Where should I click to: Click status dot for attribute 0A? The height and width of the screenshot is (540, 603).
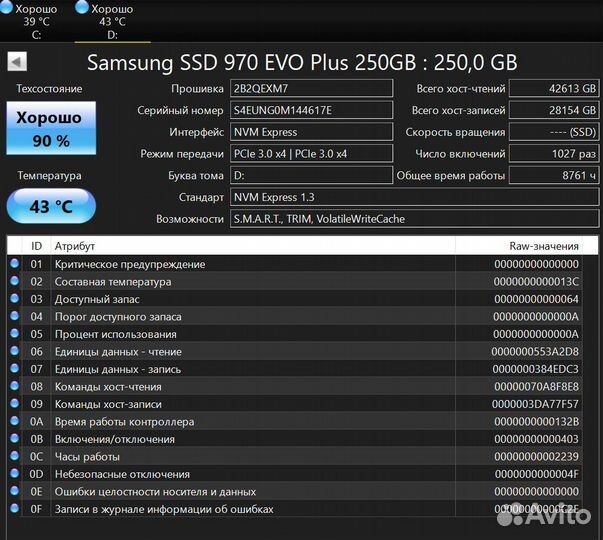click(x=15, y=421)
